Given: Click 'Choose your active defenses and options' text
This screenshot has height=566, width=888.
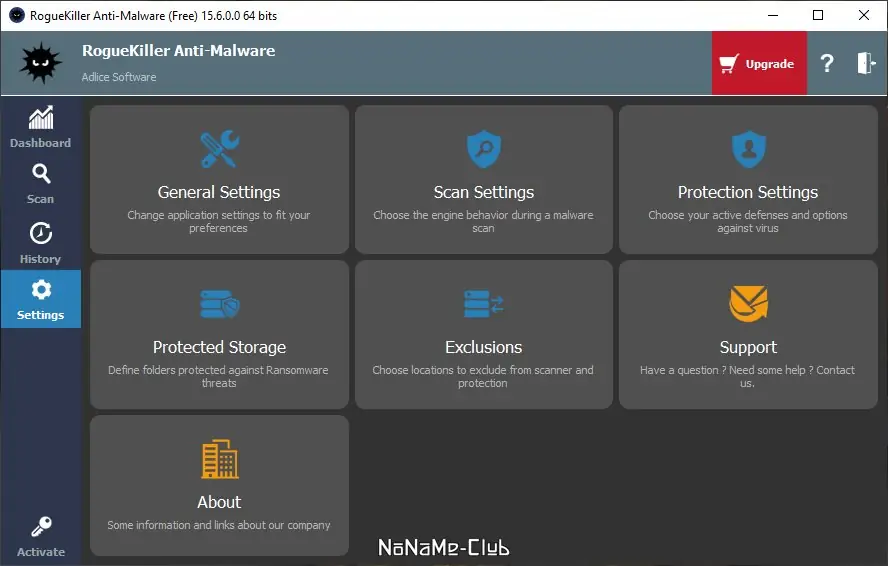Looking at the screenshot, I should (748, 215).
